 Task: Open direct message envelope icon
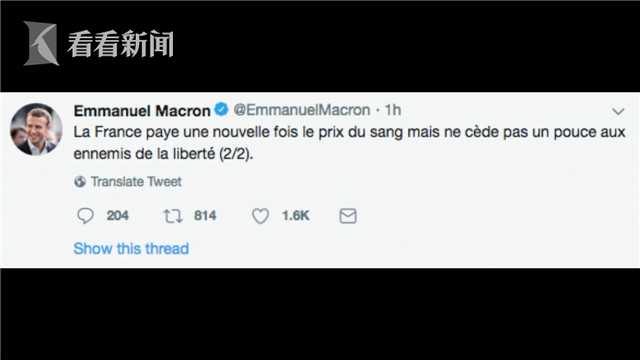point(348,216)
